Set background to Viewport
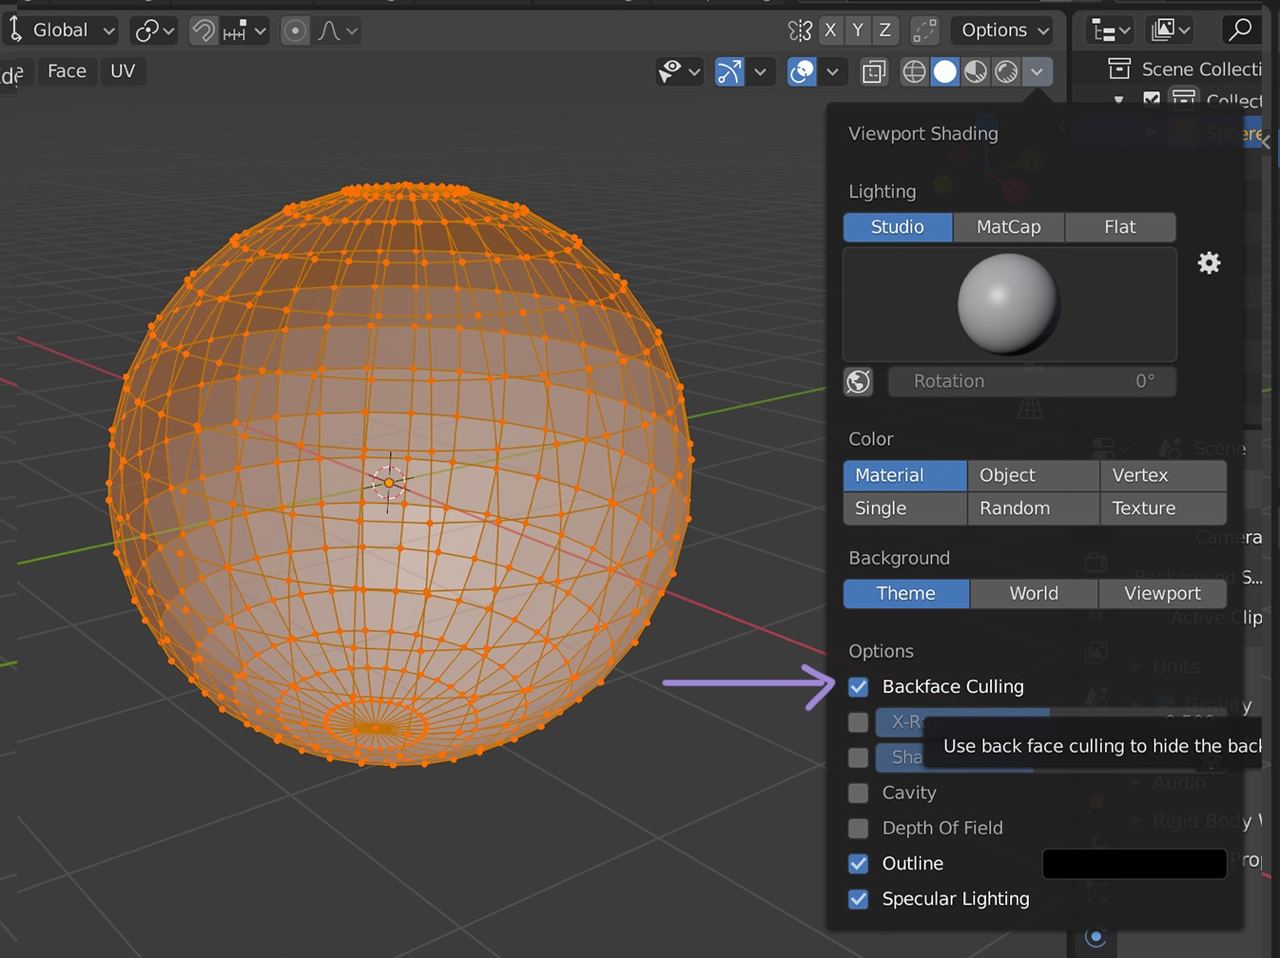 (1163, 593)
